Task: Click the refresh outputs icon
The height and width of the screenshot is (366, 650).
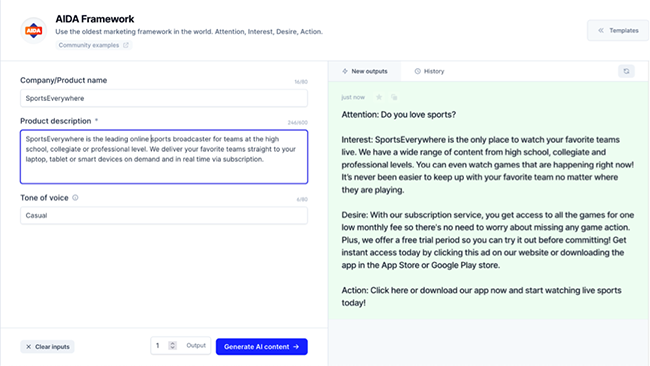Action: tap(626, 71)
